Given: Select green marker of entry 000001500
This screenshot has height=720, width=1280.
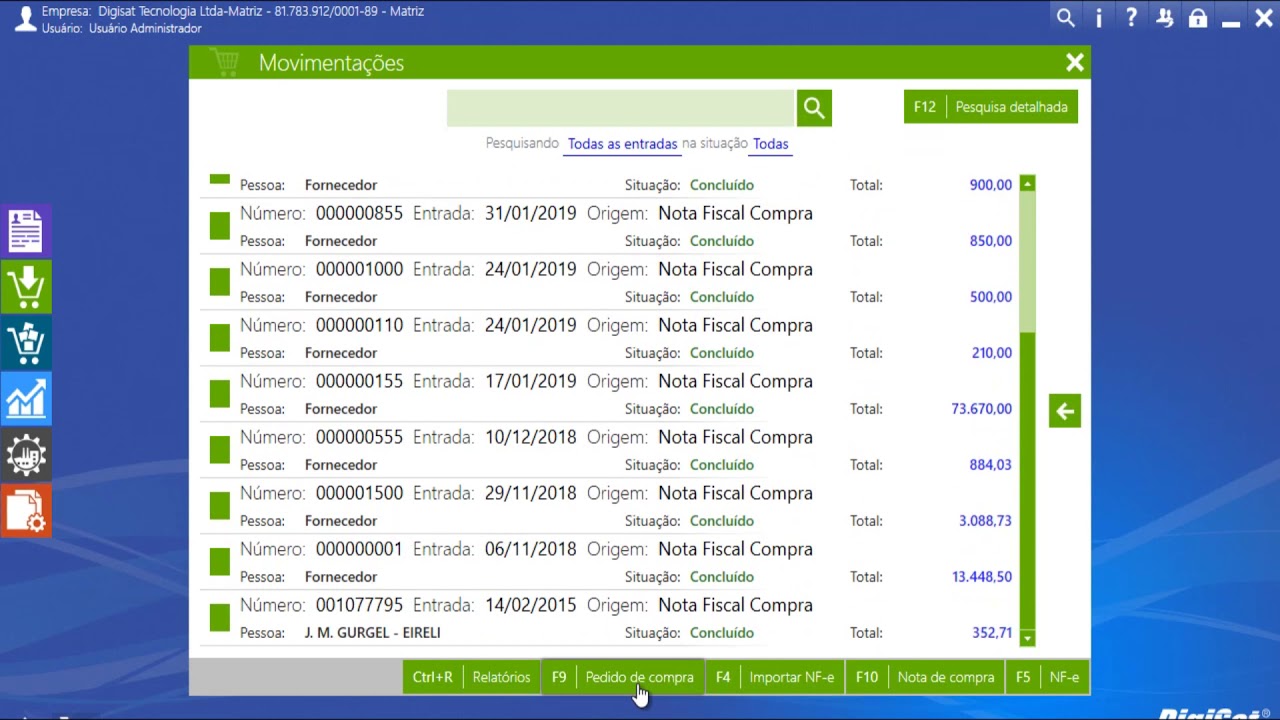Looking at the screenshot, I should tap(220, 507).
